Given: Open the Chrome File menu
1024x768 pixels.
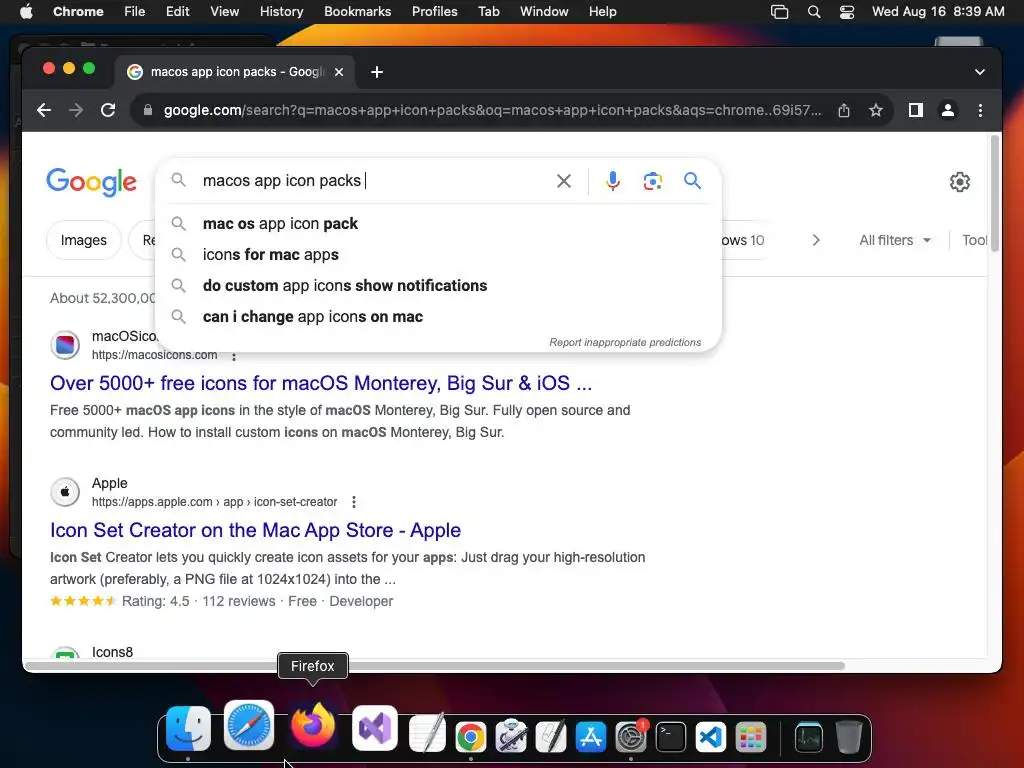Looking at the screenshot, I should tap(135, 12).
